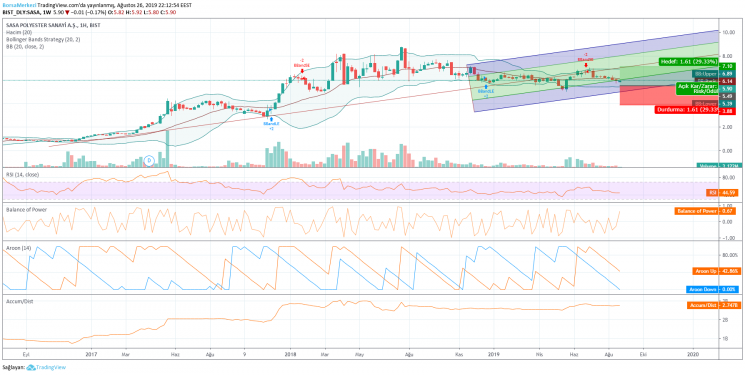Click the red BBandSE arrow near Haz 2019
Screen dimensions: 745x375
point(586,65)
